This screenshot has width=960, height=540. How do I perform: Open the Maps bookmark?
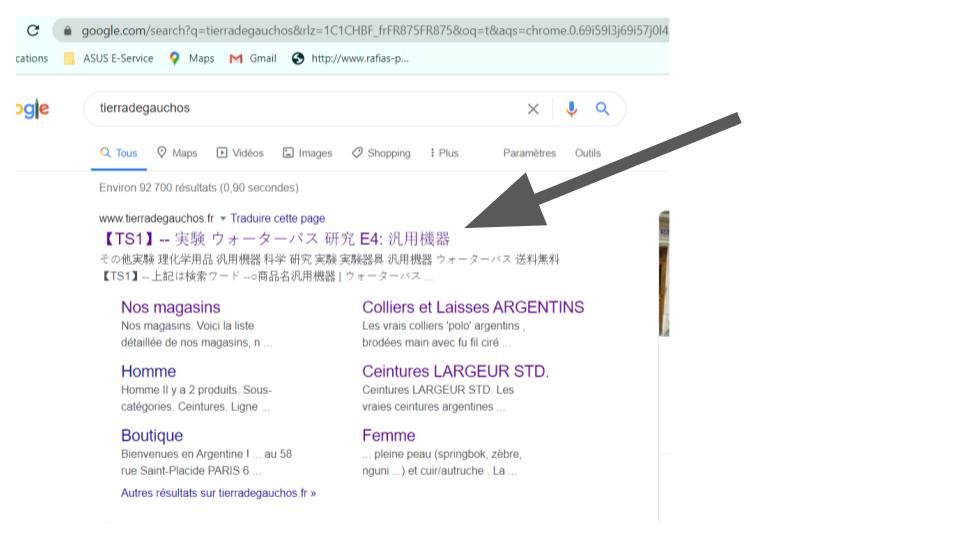(192, 58)
